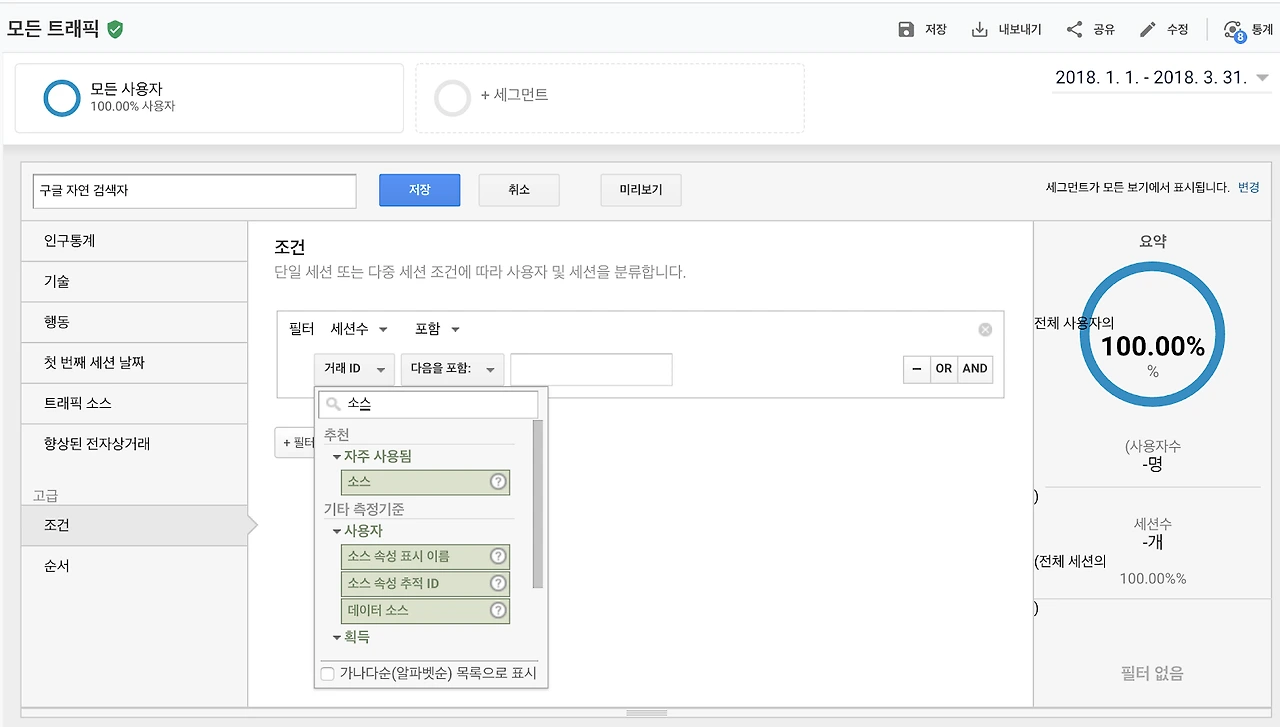Viewport: 1280px width, 727px height.
Task: Show help for 데이터 소스
Action: coord(497,610)
